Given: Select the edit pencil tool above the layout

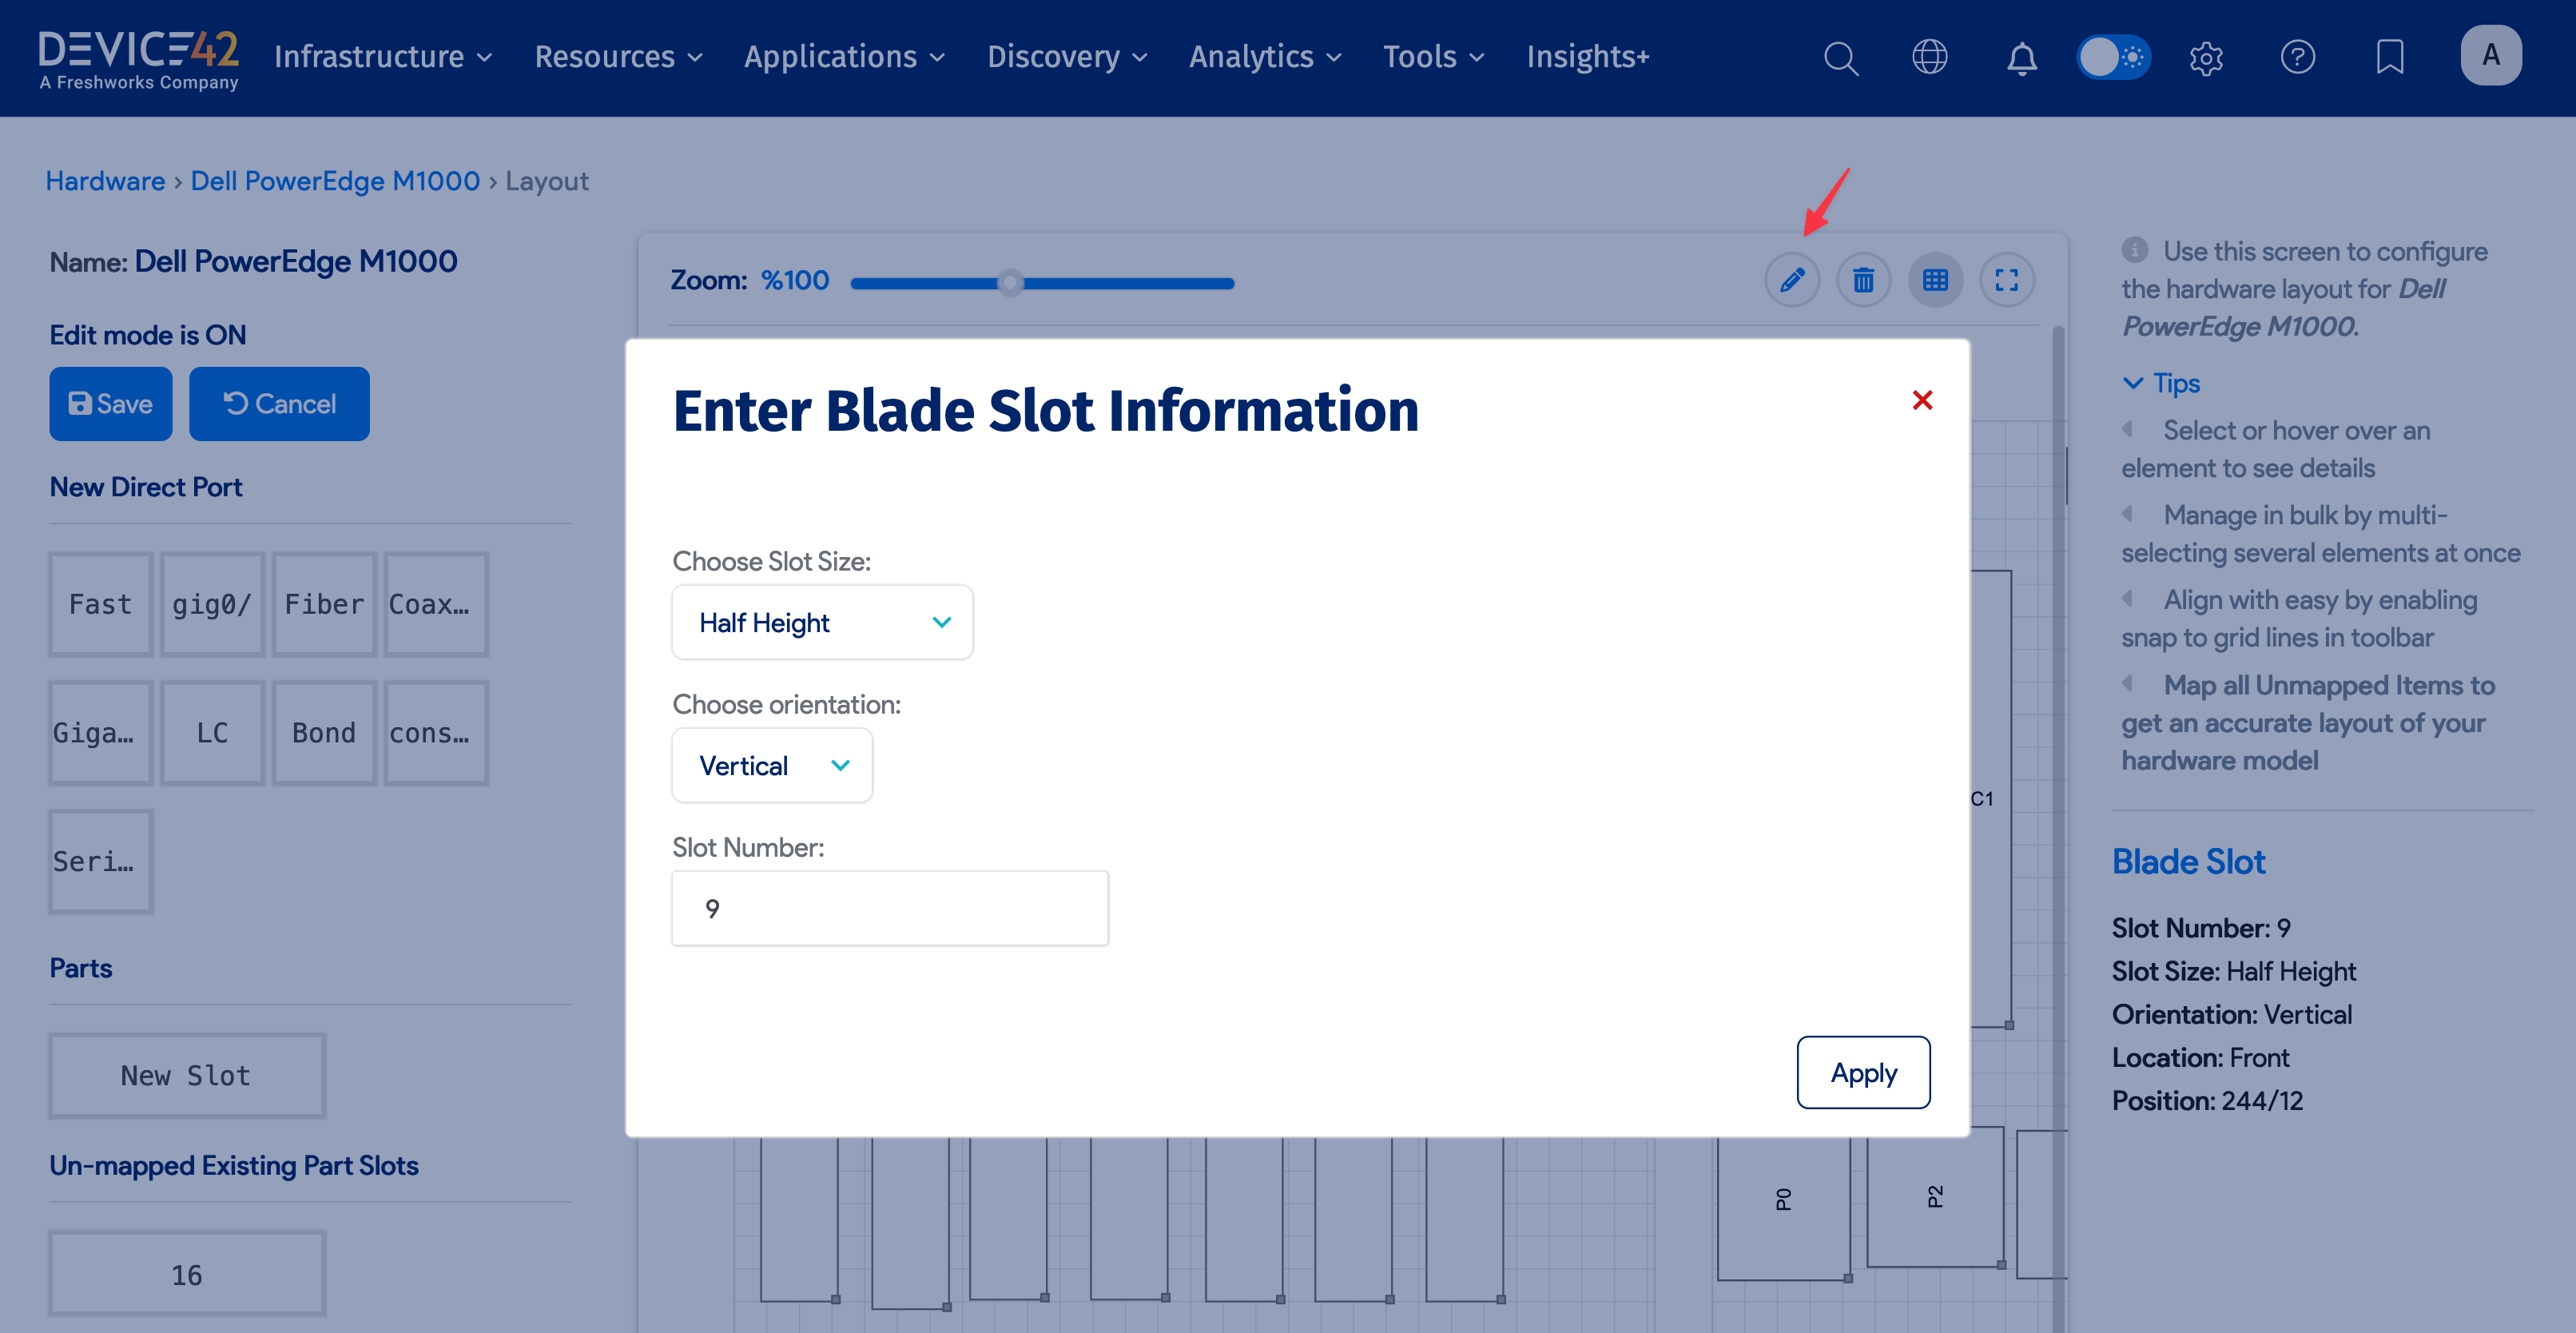Looking at the screenshot, I should 1791,280.
